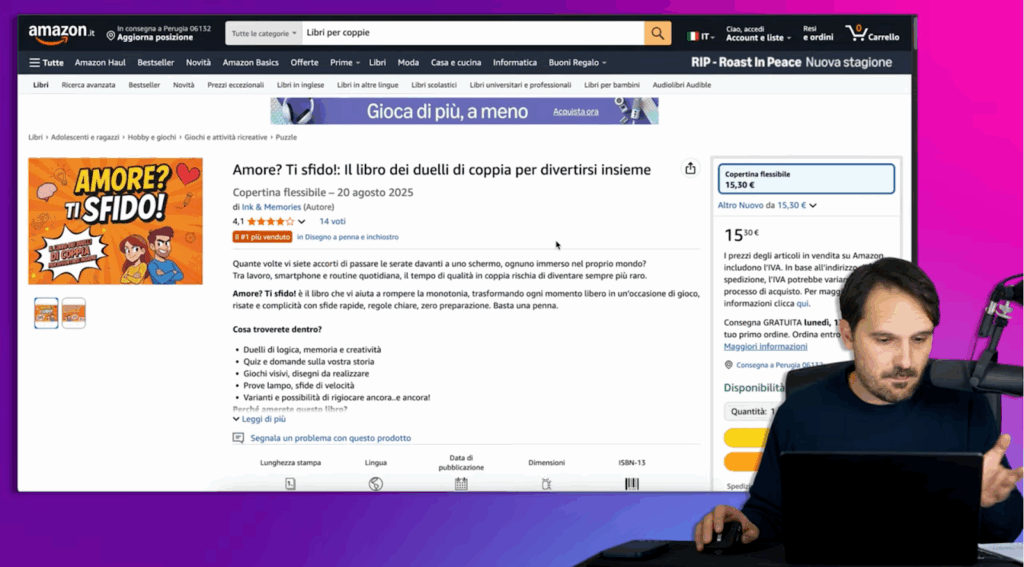Expand the Prime navigation dropdown
The image size is (1024, 567).
pyautogui.click(x=345, y=63)
